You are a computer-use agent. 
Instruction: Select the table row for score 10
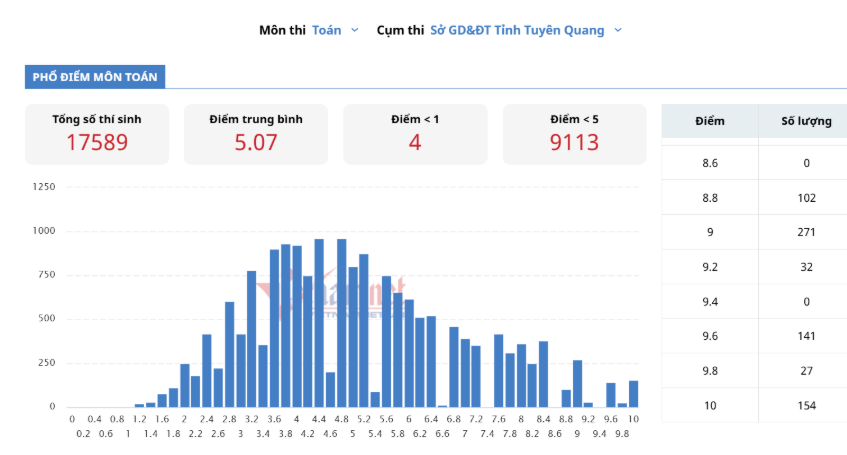[x=754, y=405]
